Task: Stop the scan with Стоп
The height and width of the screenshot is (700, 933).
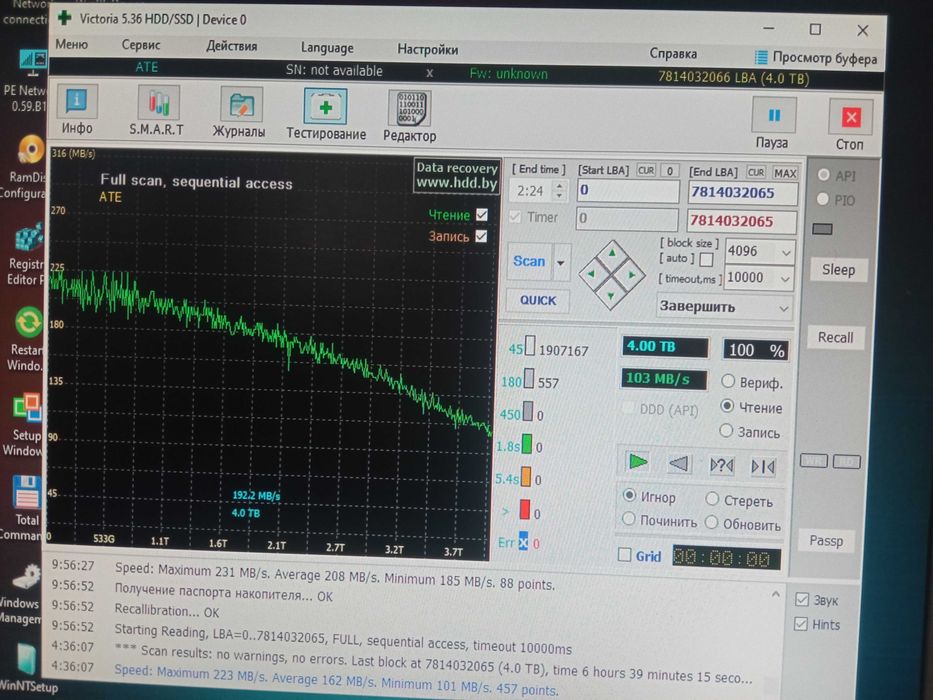Action: click(x=850, y=126)
